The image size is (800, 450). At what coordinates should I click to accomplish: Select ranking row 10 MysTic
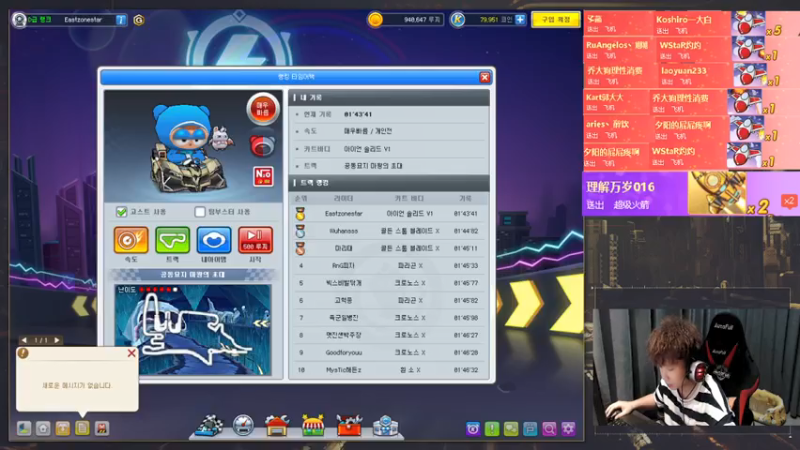coord(389,369)
